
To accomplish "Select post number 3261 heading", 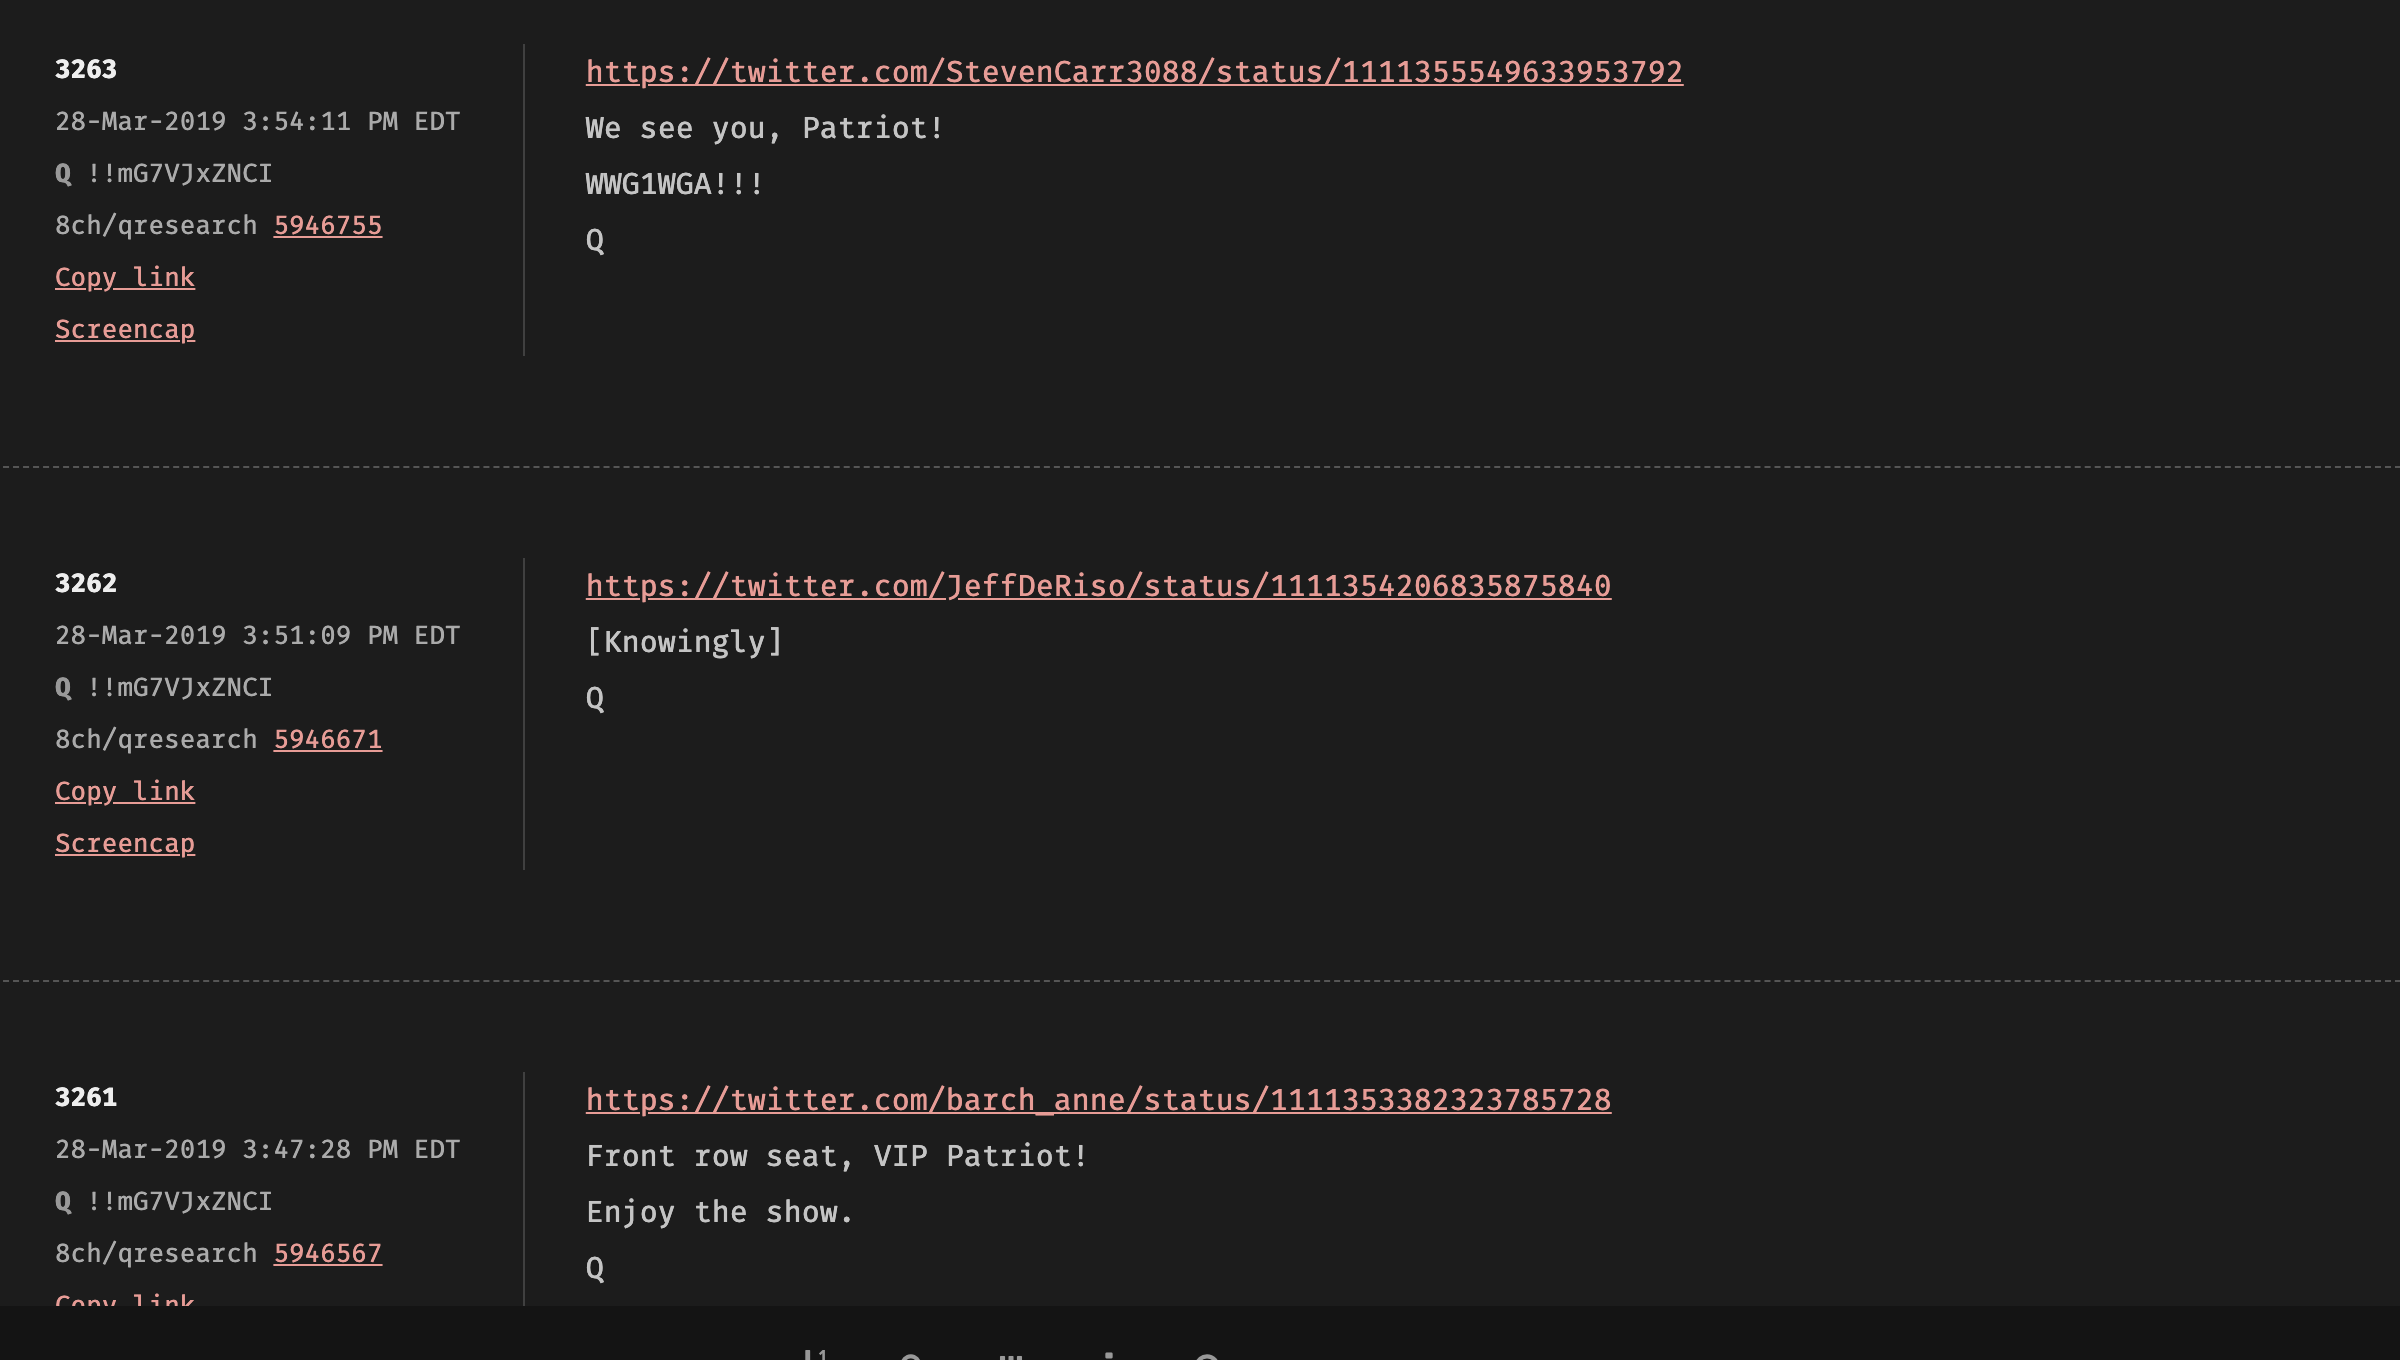I will [x=86, y=1098].
